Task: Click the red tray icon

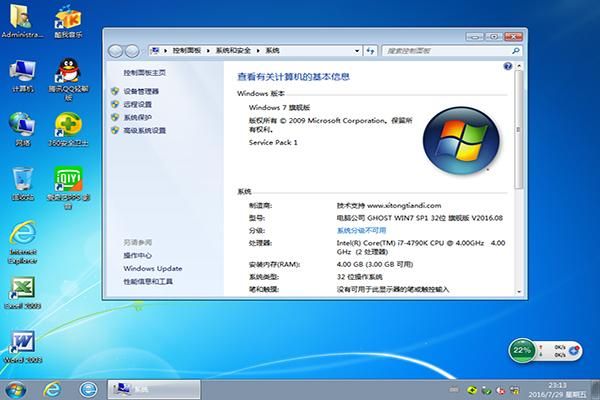Action: click(x=501, y=390)
